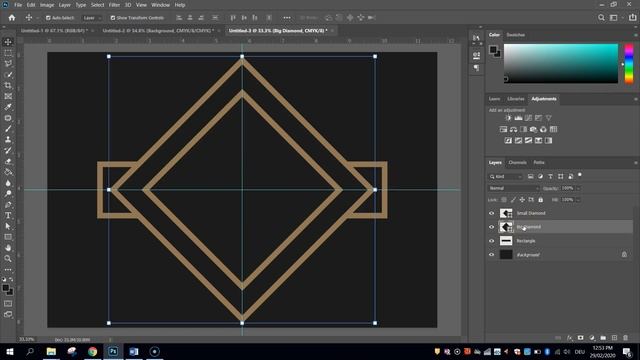Image resolution: width=640 pixels, height=360 pixels.
Task: Click the Home icon in options bar
Action: [x=12, y=18]
